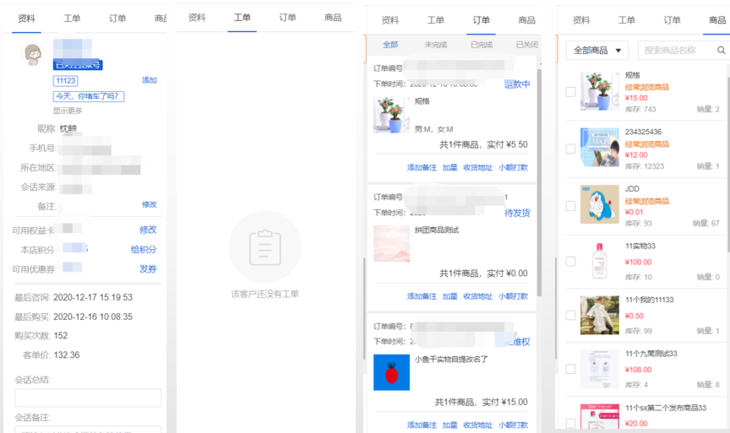
Task: Click the 会话总结 text box
Action: (x=88, y=398)
